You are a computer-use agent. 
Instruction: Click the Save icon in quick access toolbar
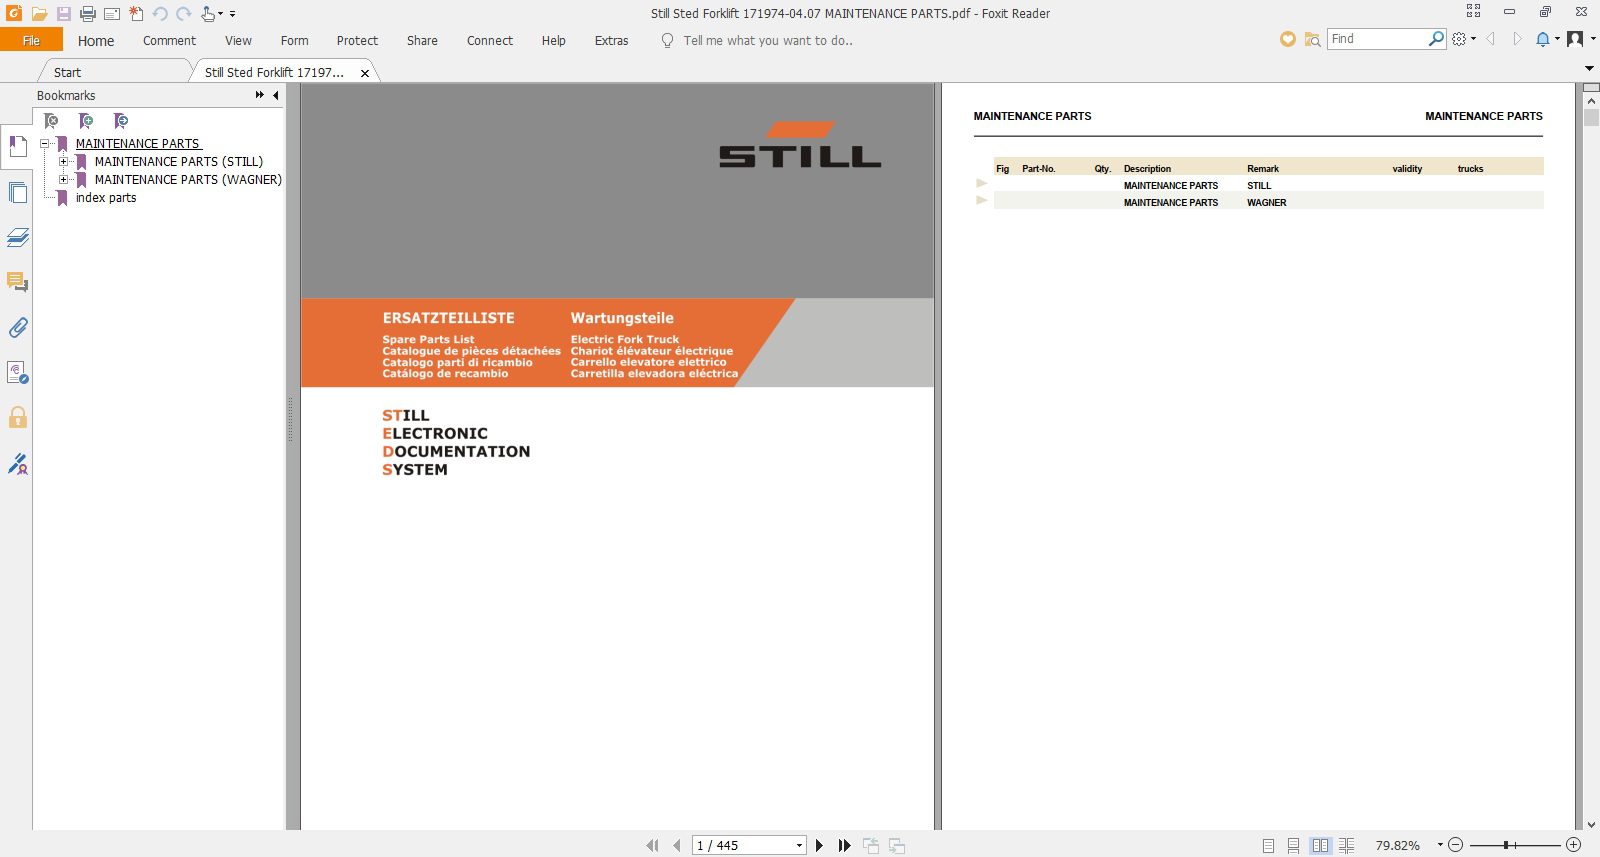(x=63, y=14)
